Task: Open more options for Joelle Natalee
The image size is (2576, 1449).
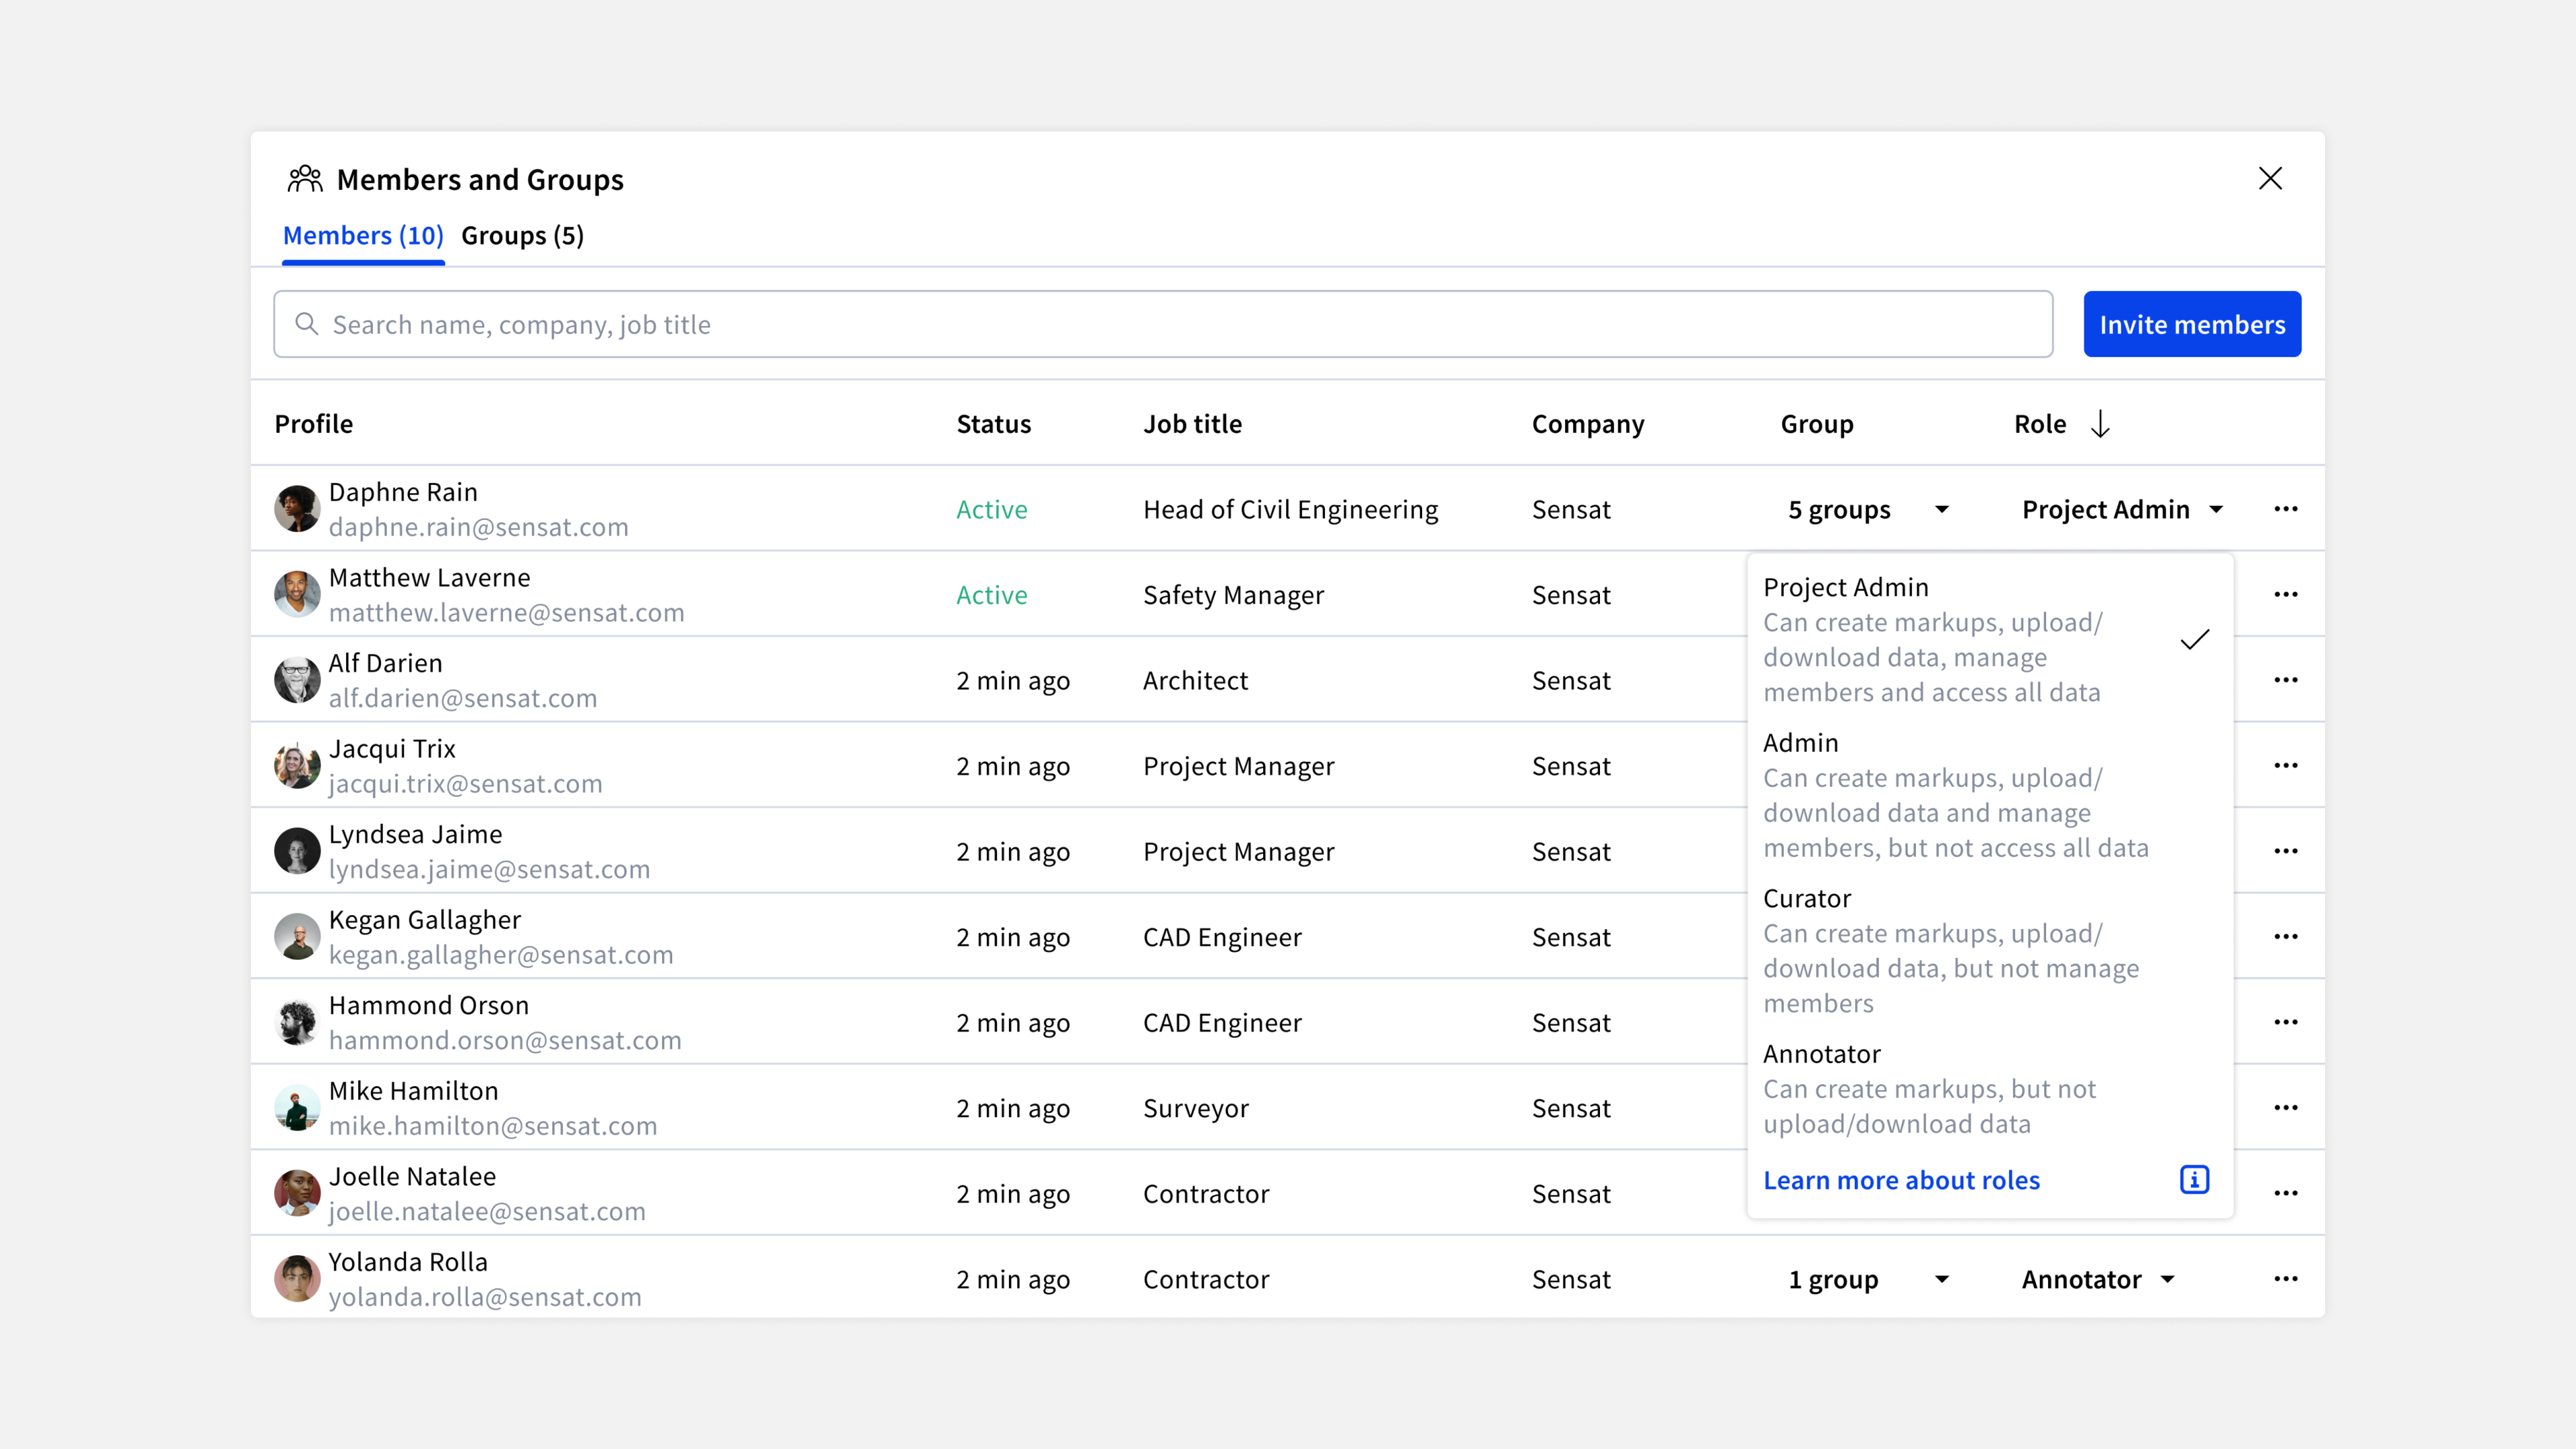Action: (x=2286, y=1193)
